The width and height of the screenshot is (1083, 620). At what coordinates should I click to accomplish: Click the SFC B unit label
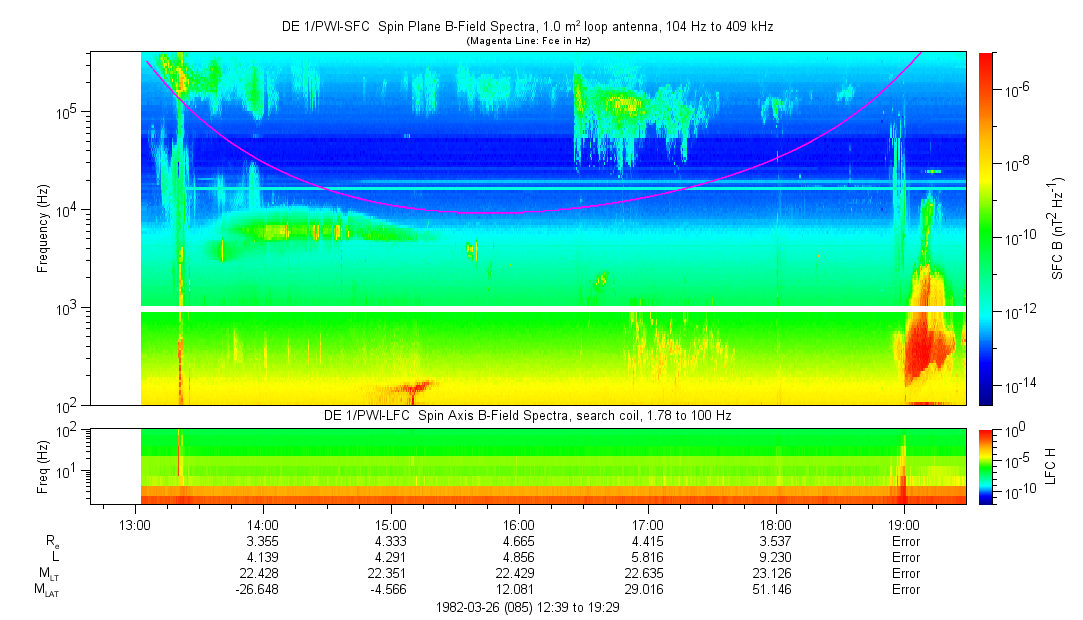pyautogui.click(x=1057, y=229)
